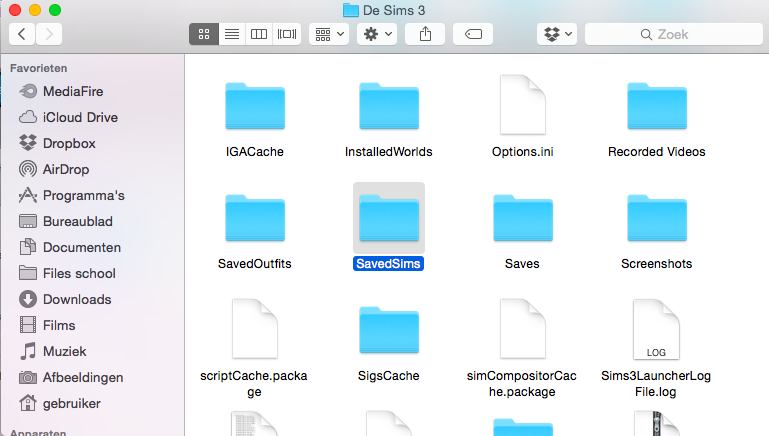
Task: Click the Zoek search field
Action: (673, 34)
